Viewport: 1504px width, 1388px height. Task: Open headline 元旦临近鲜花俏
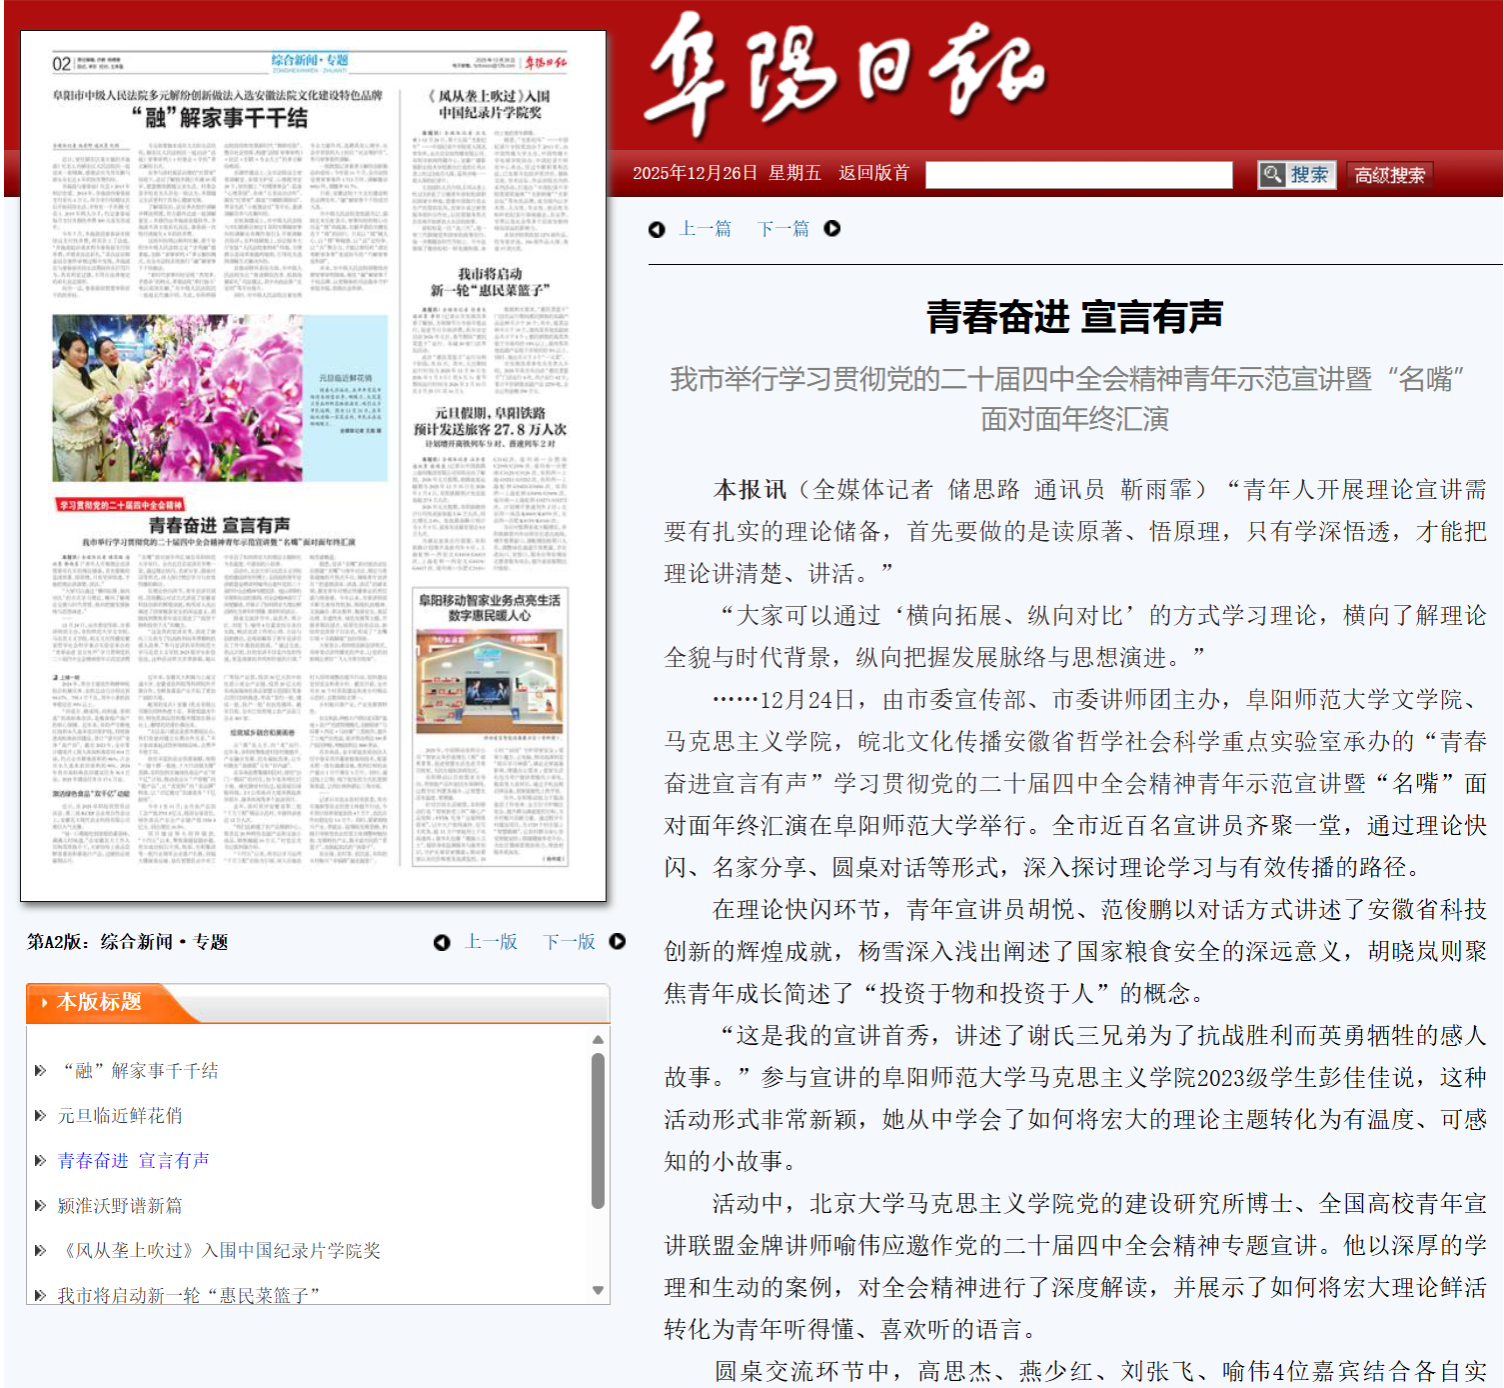[120, 1116]
